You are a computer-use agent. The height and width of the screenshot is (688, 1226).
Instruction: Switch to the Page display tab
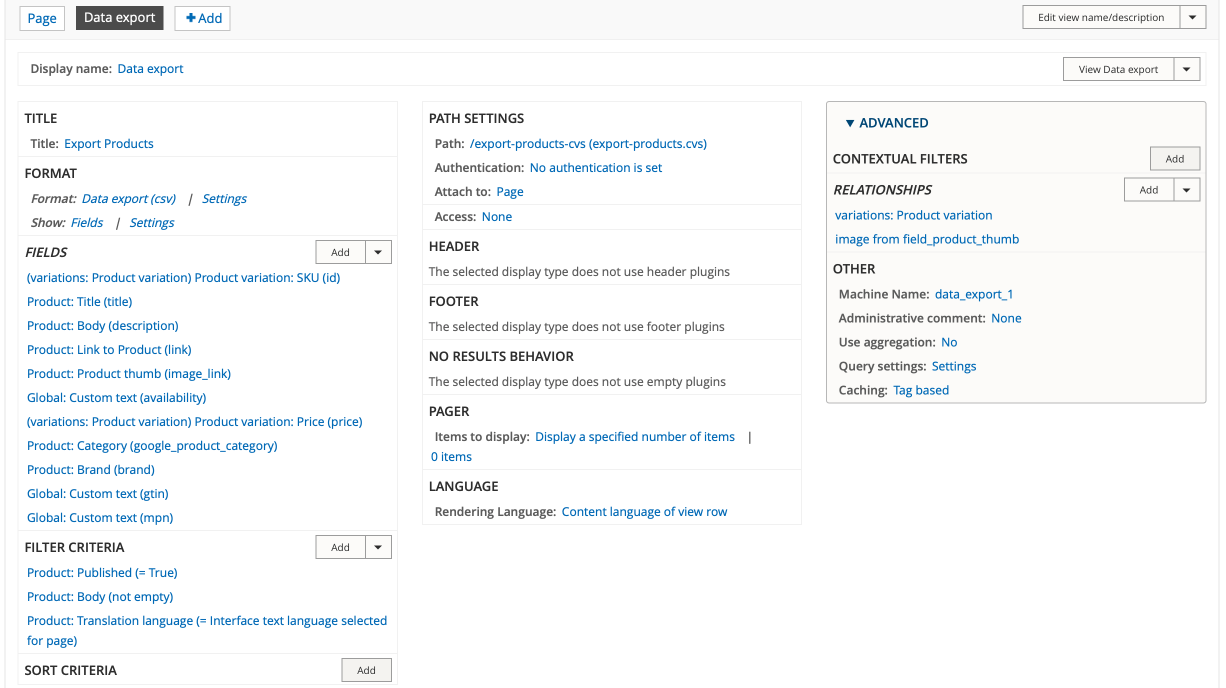coord(41,18)
